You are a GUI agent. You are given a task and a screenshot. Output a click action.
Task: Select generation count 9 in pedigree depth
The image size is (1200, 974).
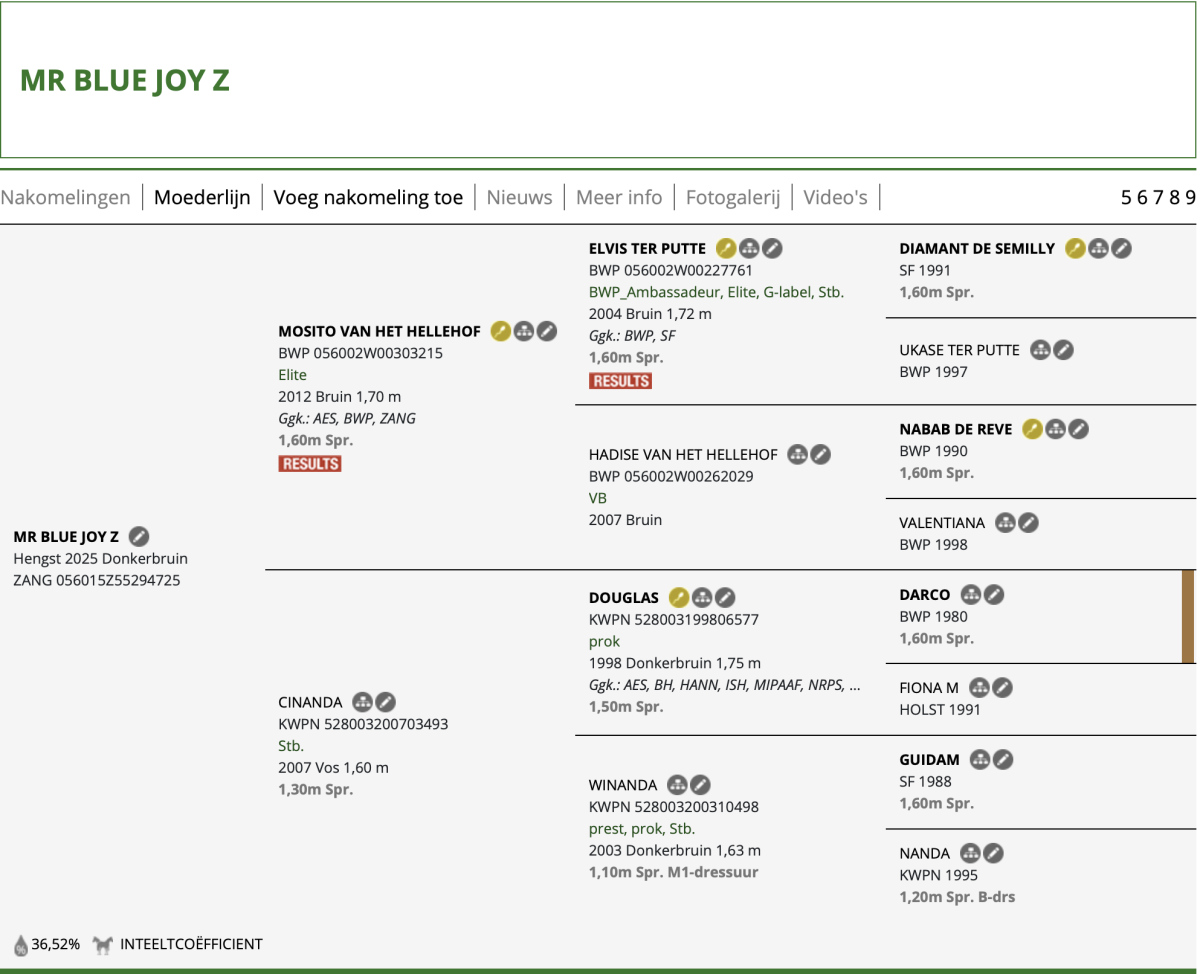pyautogui.click(x=1190, y=197)
